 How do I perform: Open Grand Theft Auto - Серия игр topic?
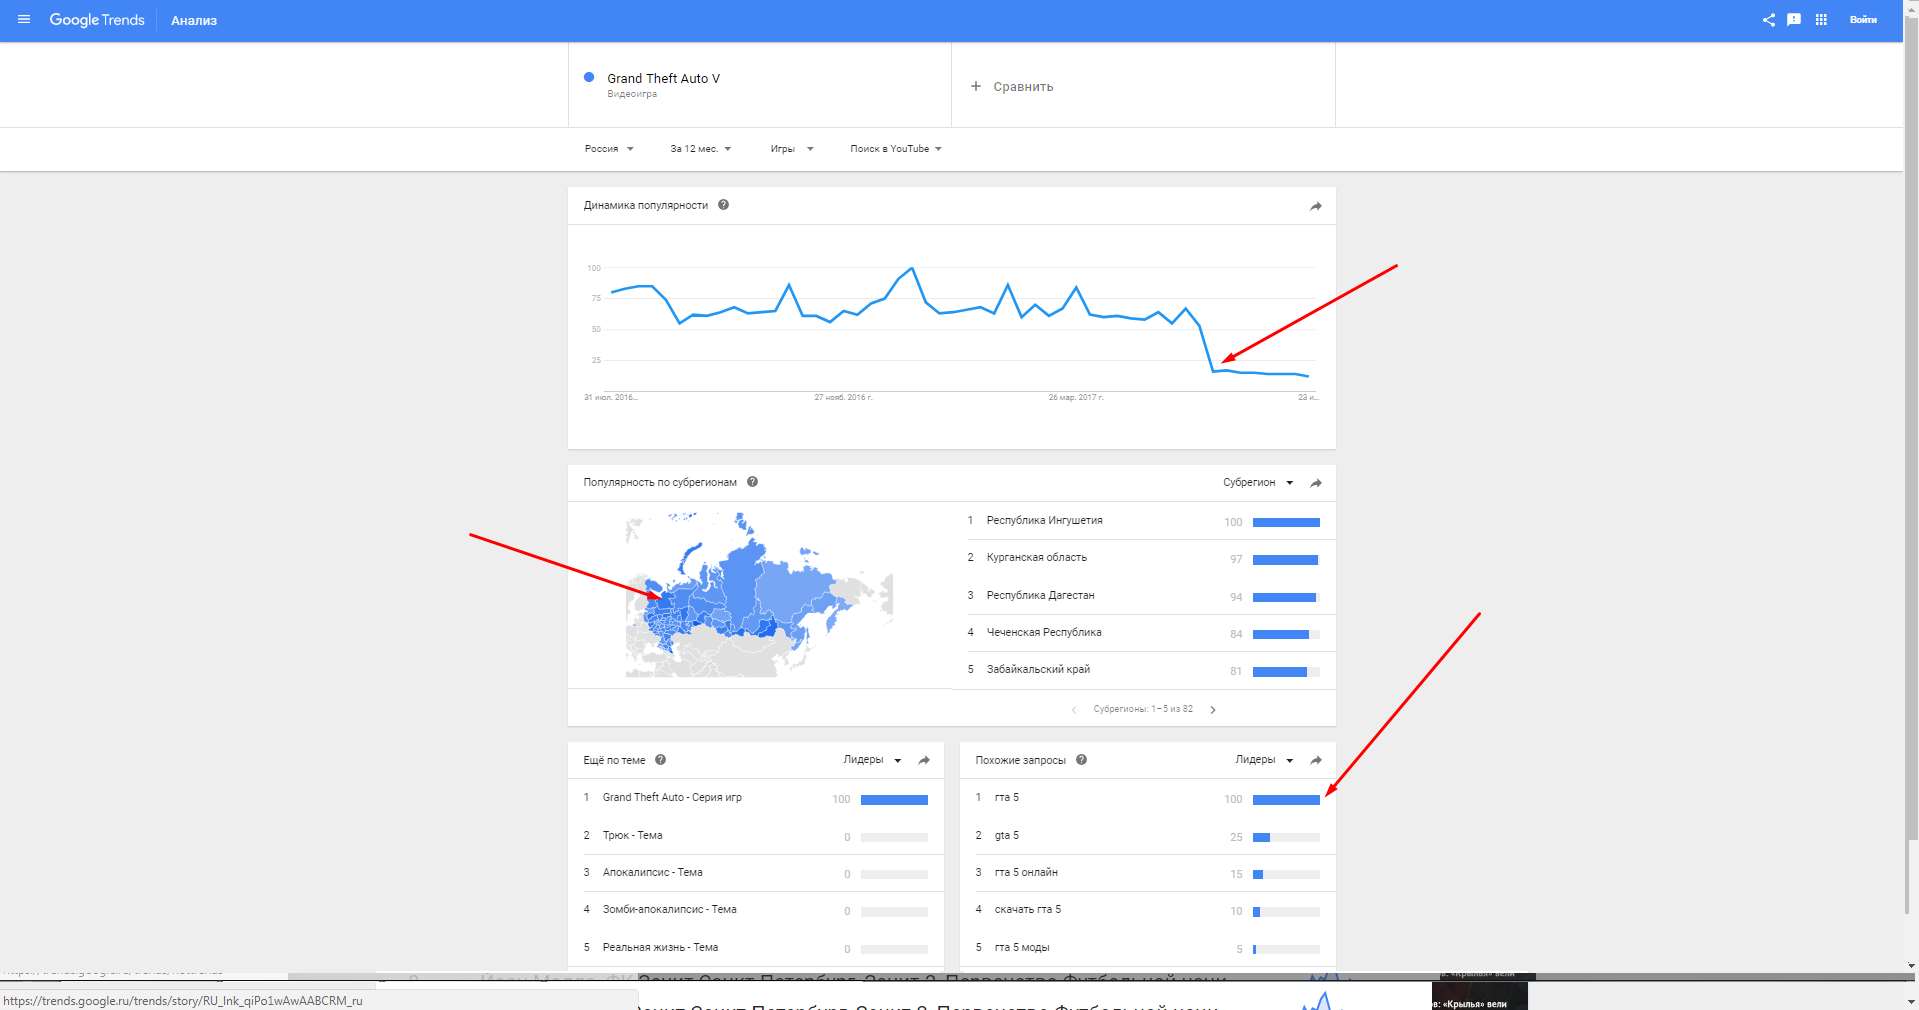(672, 798)
